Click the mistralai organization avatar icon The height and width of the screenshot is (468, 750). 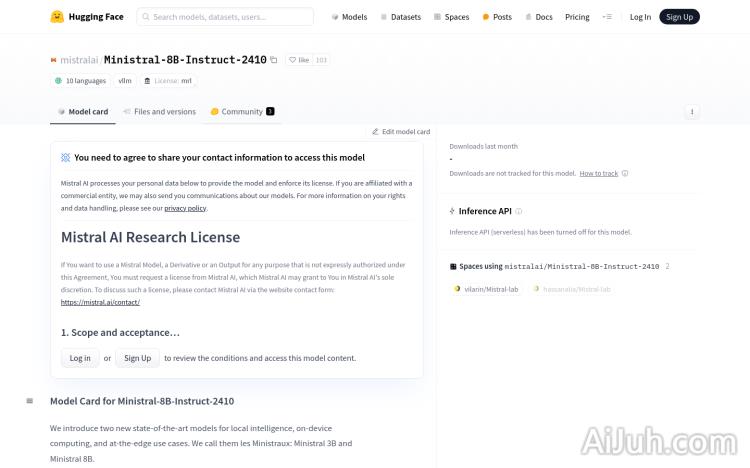pyautogui.click(x=54, y=60)
